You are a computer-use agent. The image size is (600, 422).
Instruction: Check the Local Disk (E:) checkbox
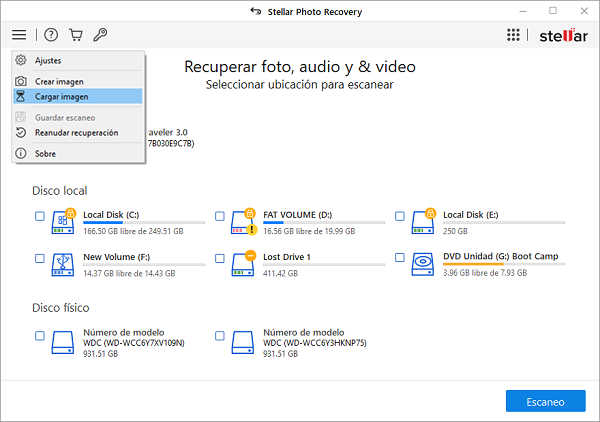(x=399, y=216)
